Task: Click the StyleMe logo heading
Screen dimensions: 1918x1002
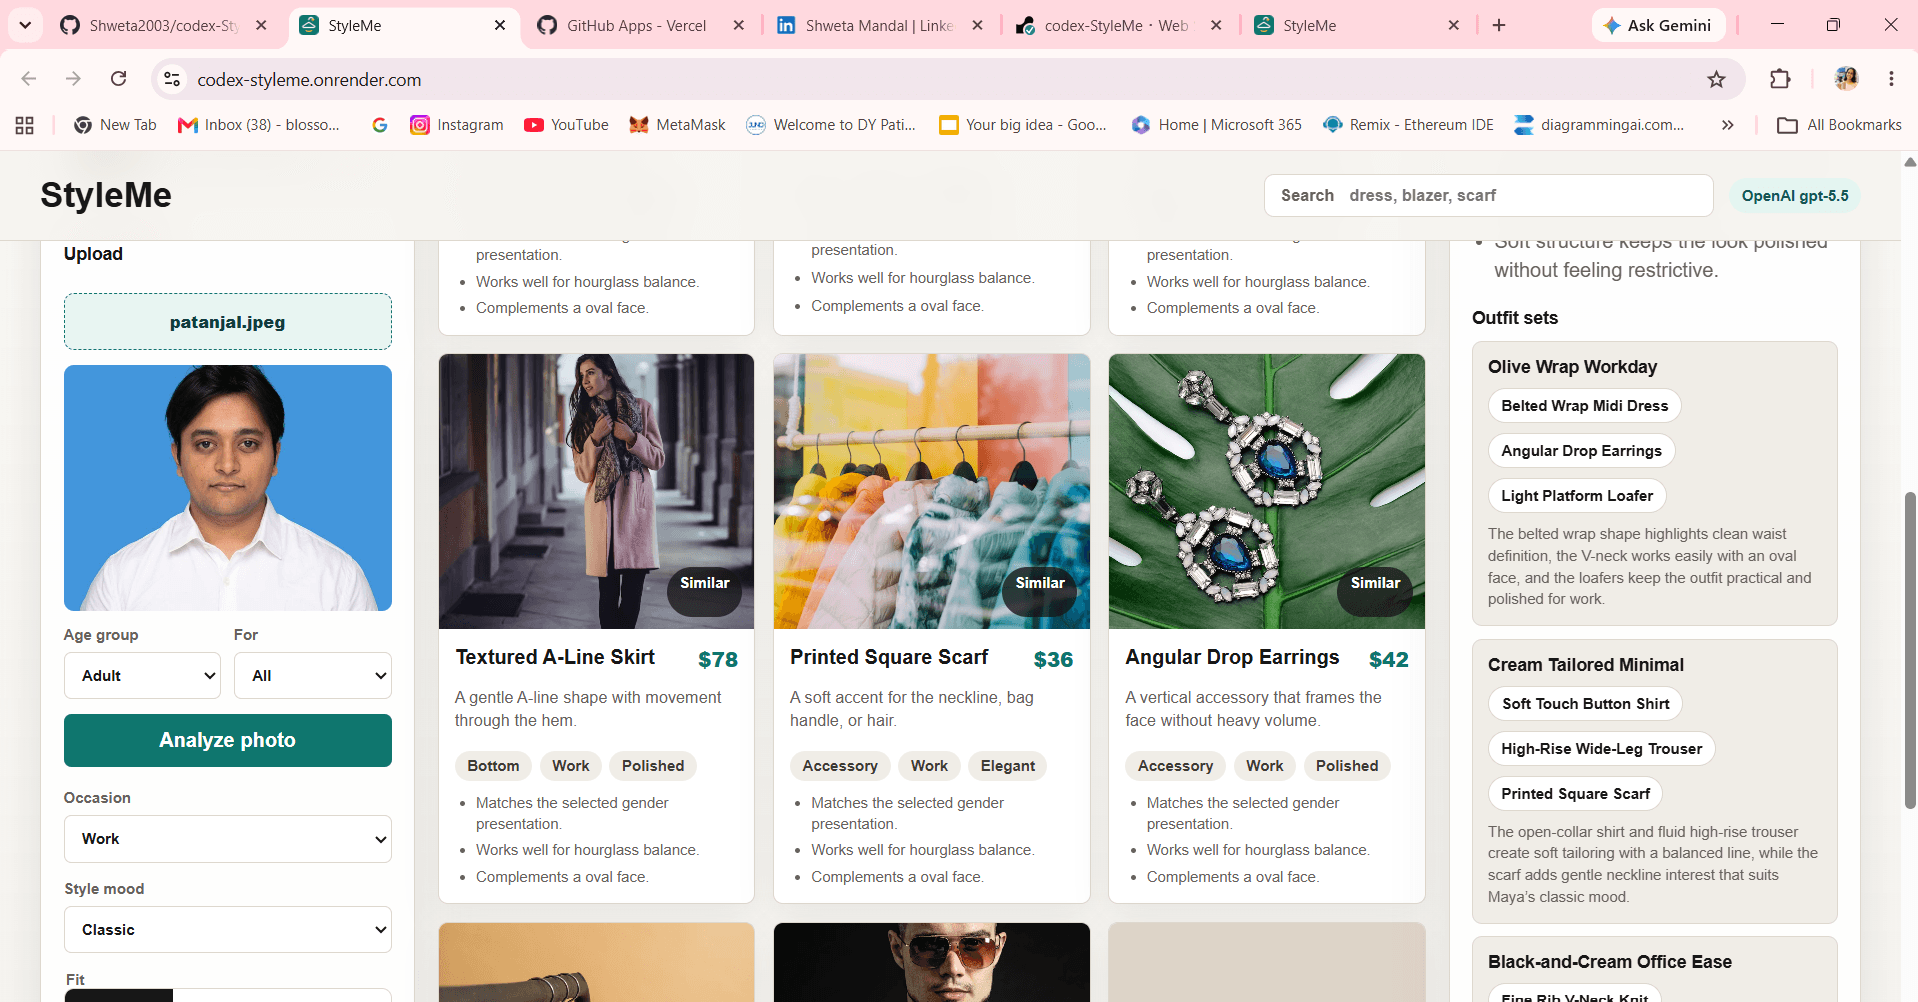Action: pos(106,196)
